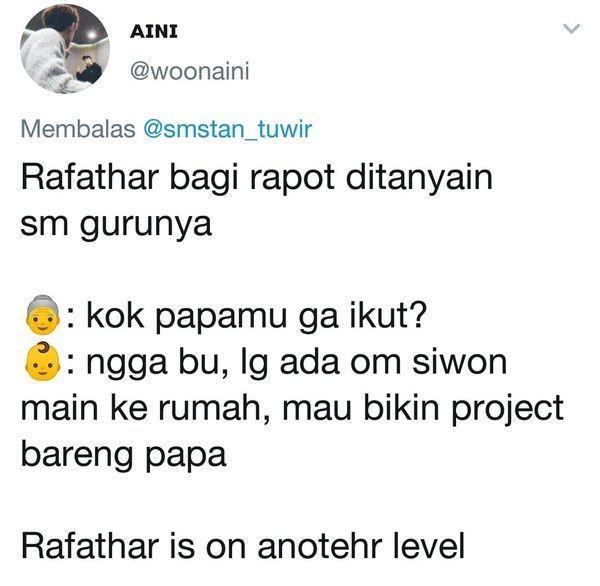Screen dimensions: 600x586
Task: Click "Rafathar" in the final sentence
Action: click(x=90, y=546)
